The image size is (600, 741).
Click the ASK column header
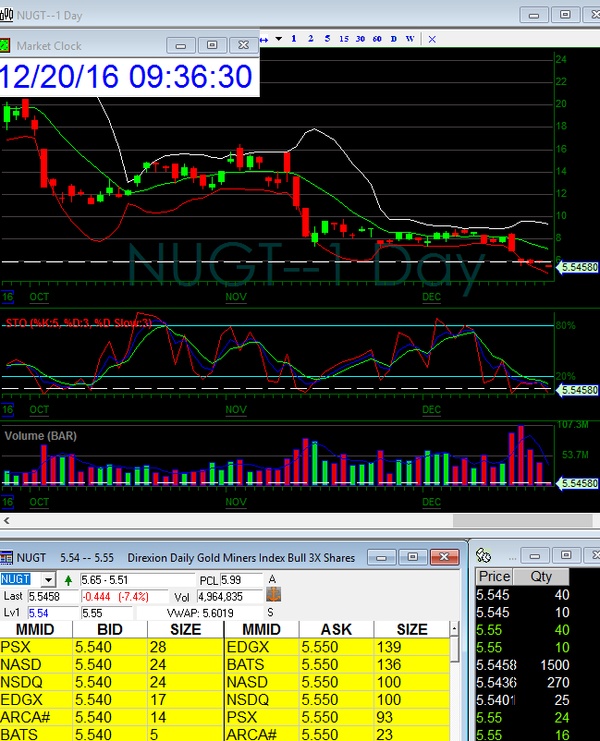click(335, 630)
